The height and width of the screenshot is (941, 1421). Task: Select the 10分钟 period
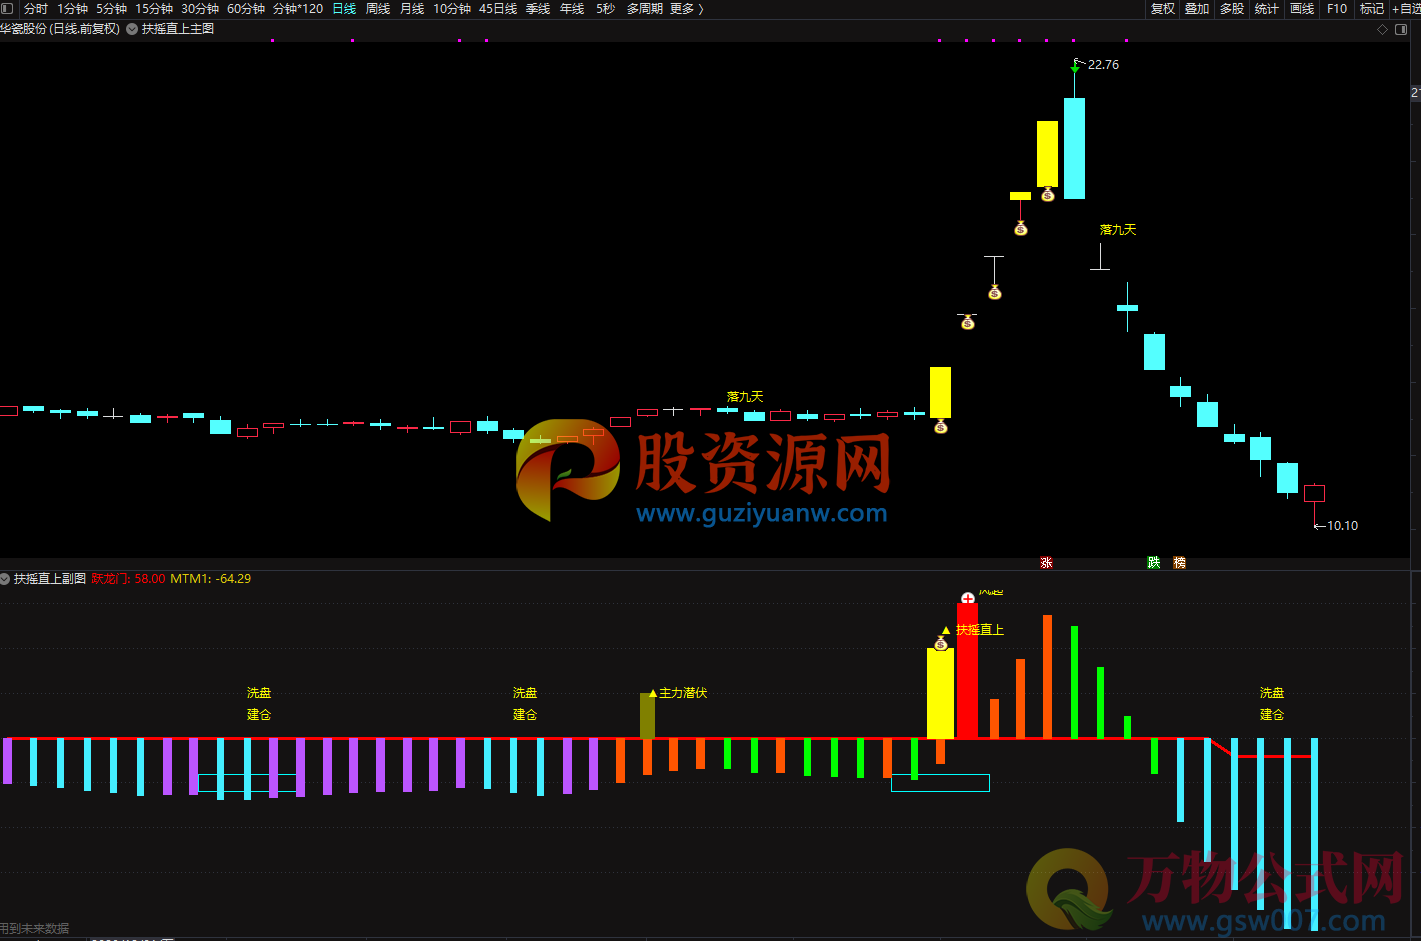point(452,8)
